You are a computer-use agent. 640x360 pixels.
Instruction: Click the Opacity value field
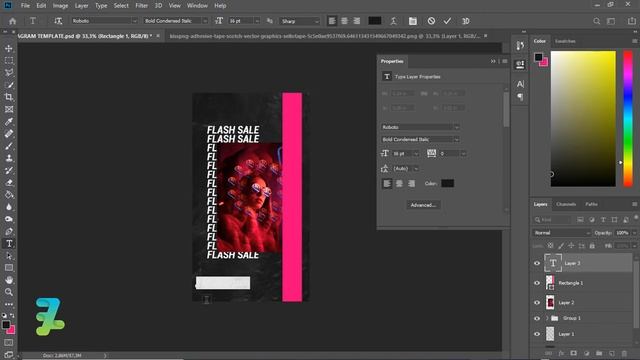point(622,233)
